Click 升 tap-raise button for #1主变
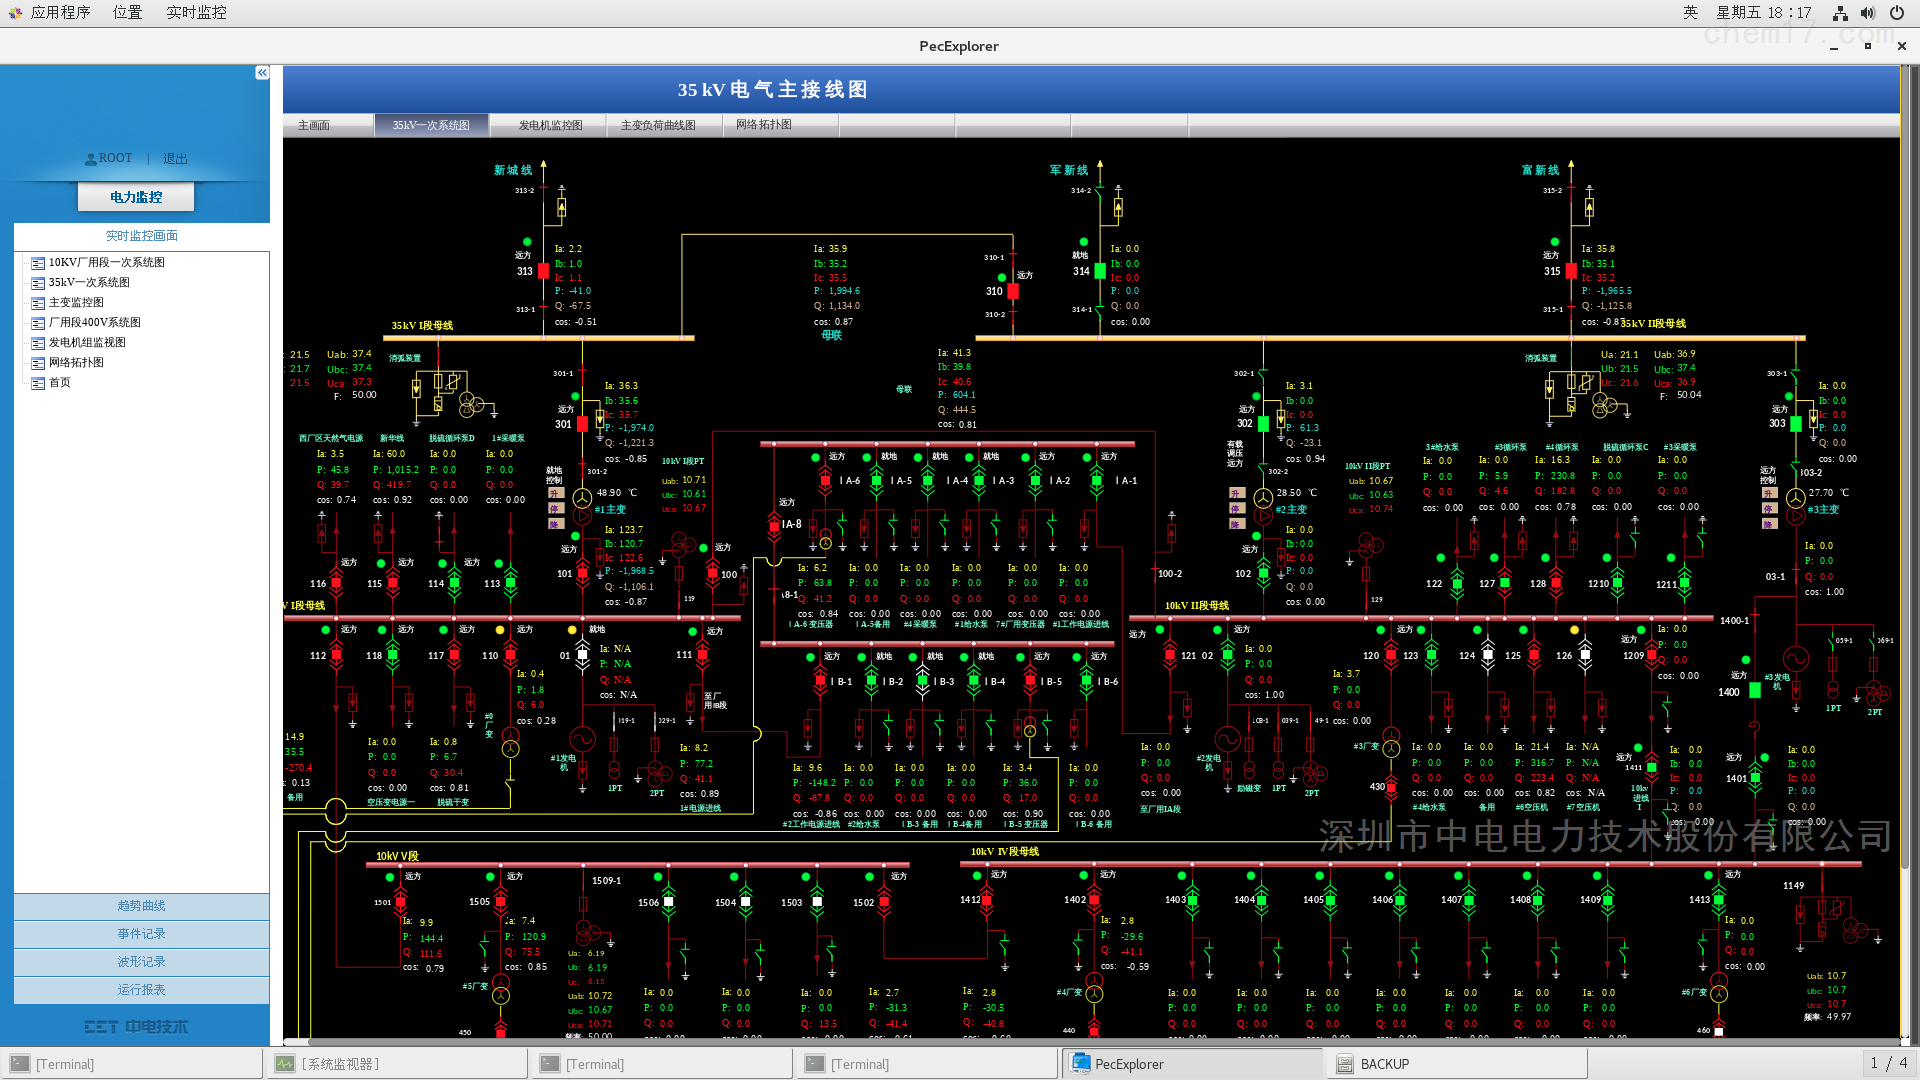1920x1080 pixels. coord(555,493)
